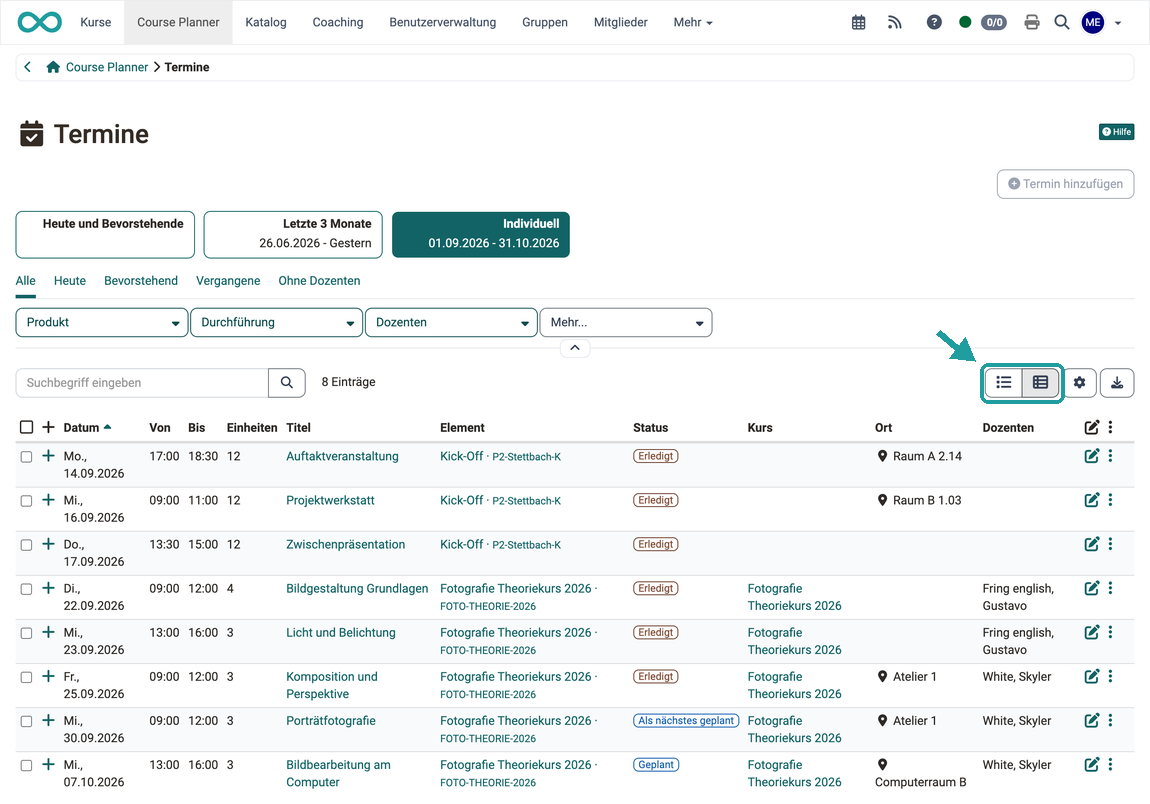Click the printer icon in header

pos(1032,23)
